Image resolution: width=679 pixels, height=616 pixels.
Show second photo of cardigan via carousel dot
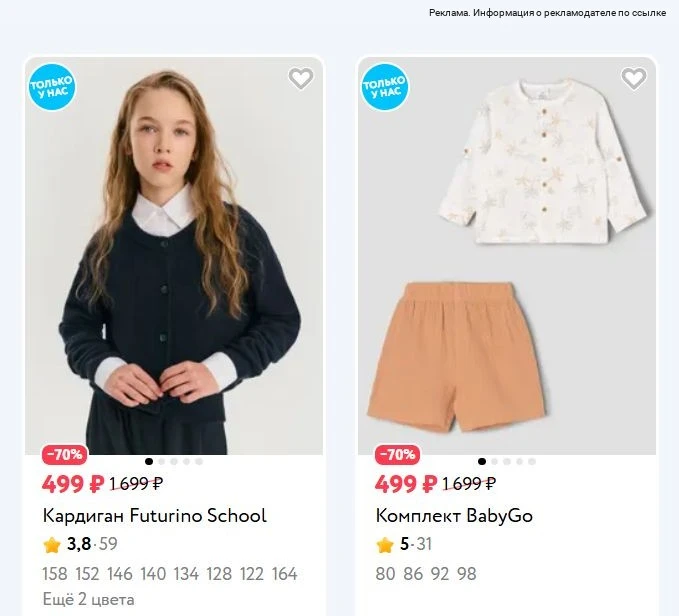[162, 461]
